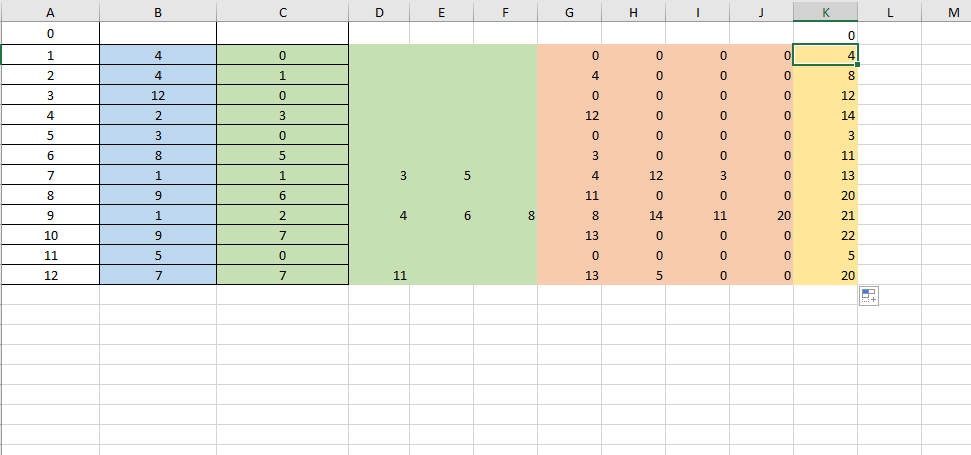
Task: Click the top cell with 0 in column K
Action: click(x=825, y=34)
